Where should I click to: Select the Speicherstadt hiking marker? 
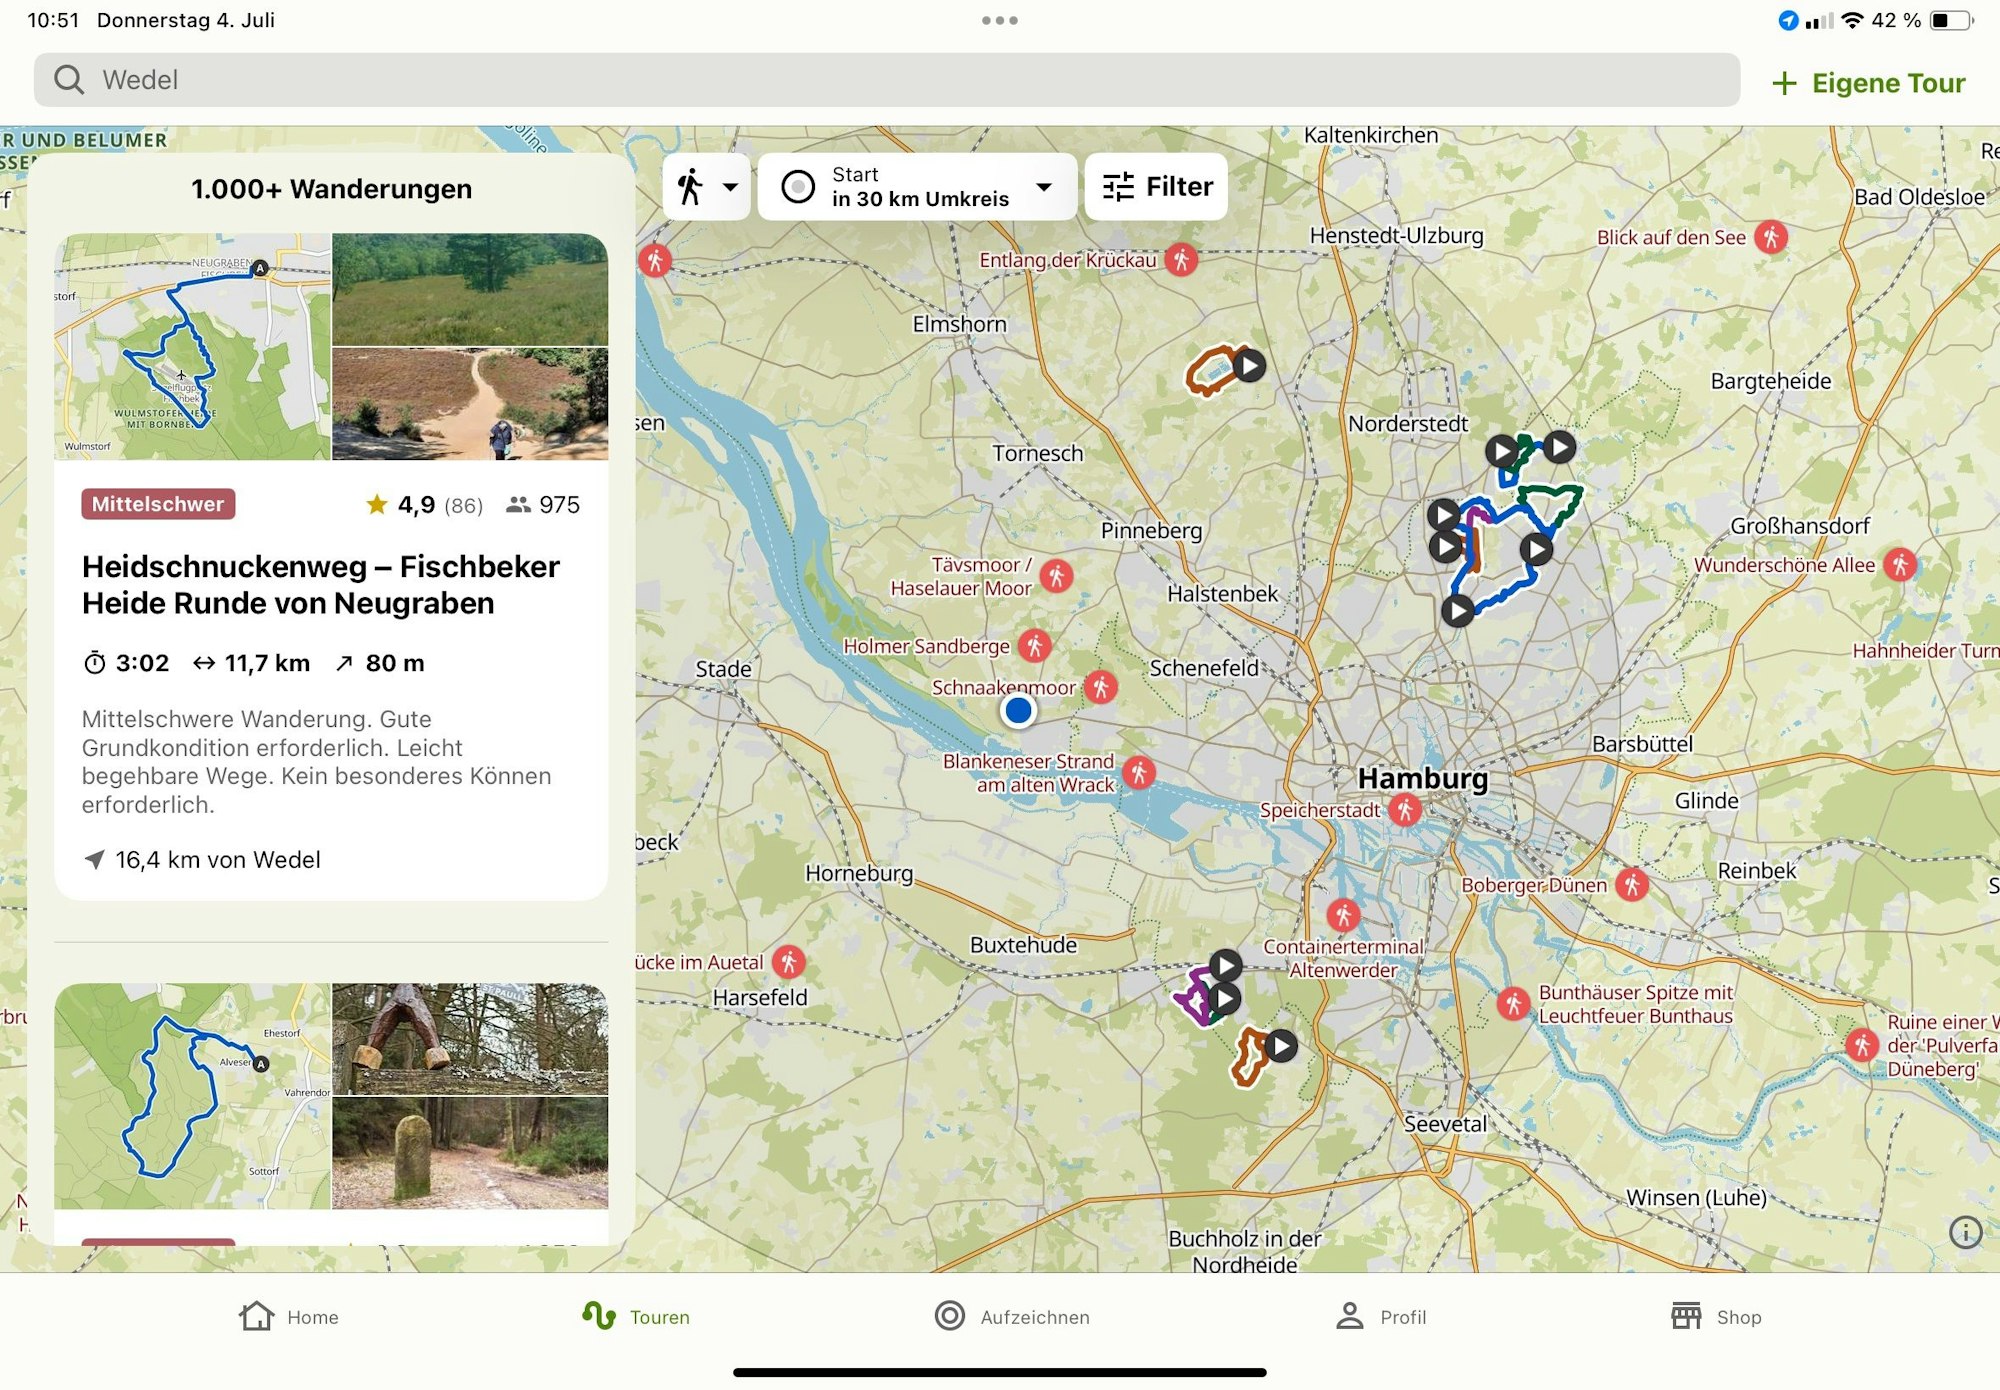point(1407,810)
